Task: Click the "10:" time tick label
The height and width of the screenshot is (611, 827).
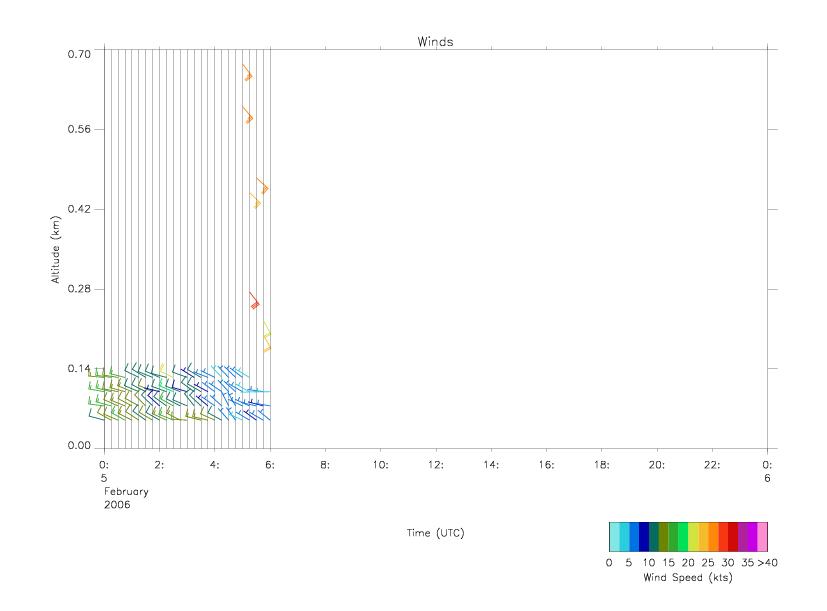Action: pos(380,465)
